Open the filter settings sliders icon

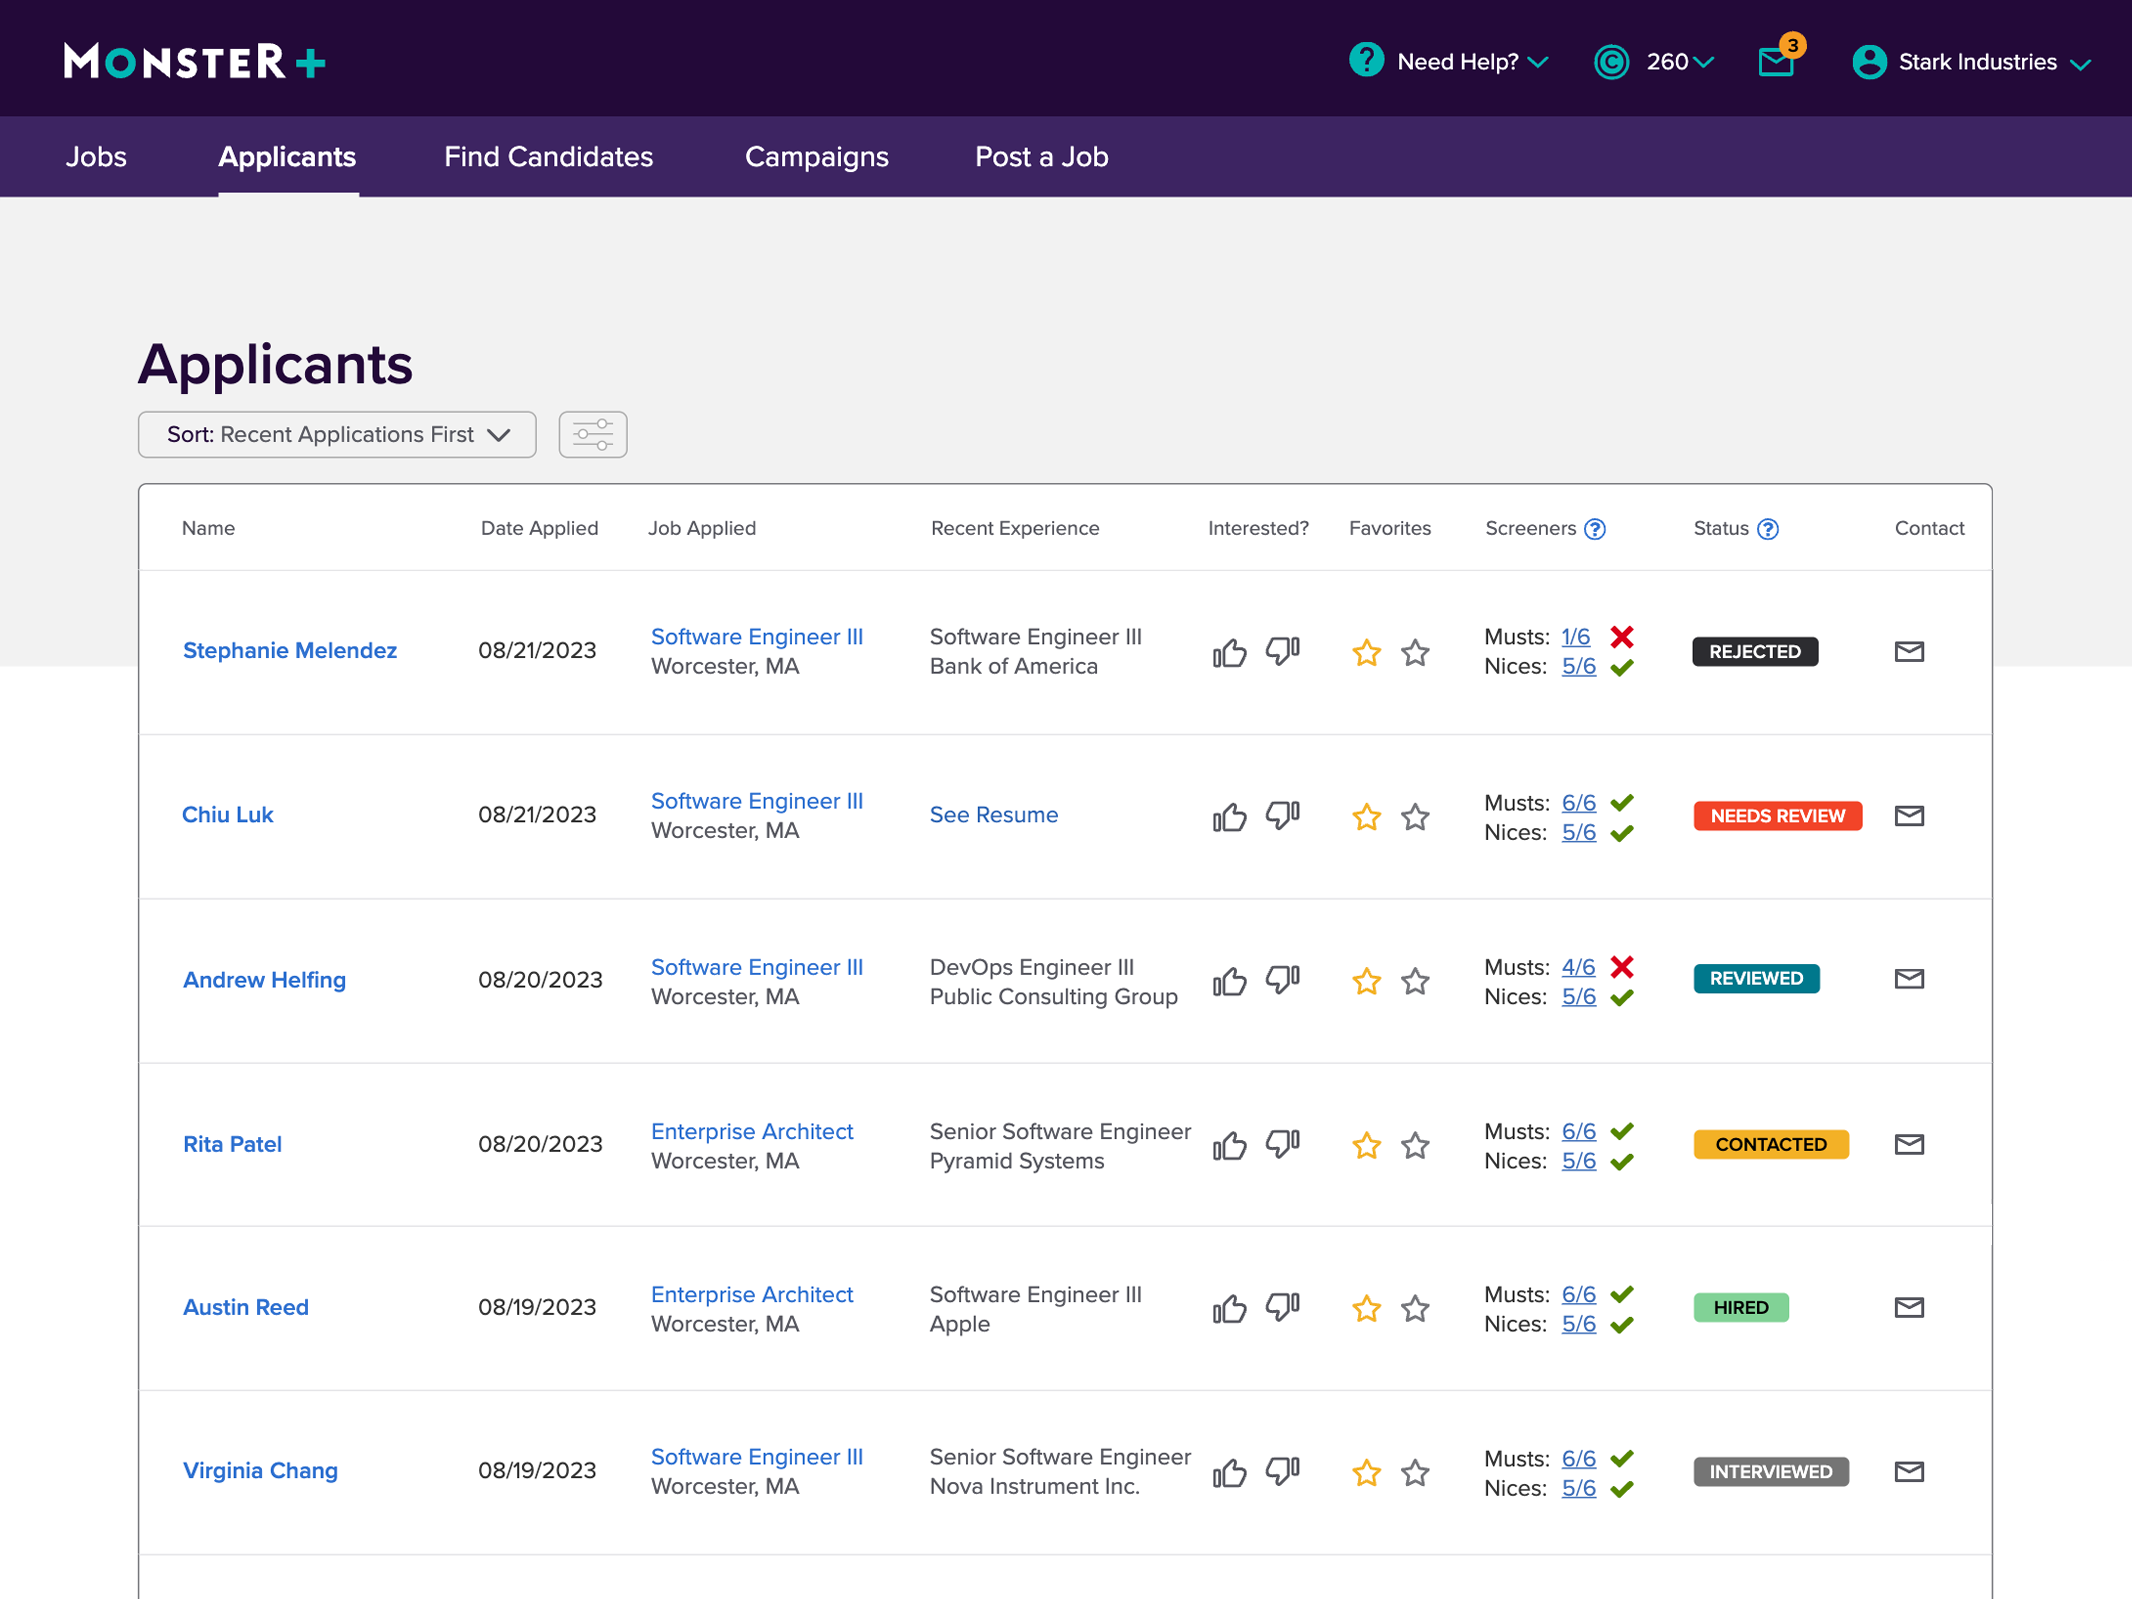(x=593, y=434)
